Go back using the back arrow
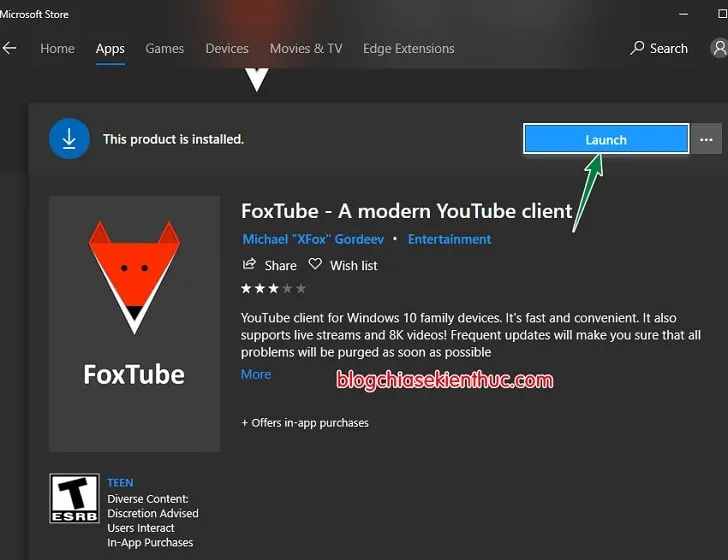The image size is (728, 560). click(x=9, y=48)
